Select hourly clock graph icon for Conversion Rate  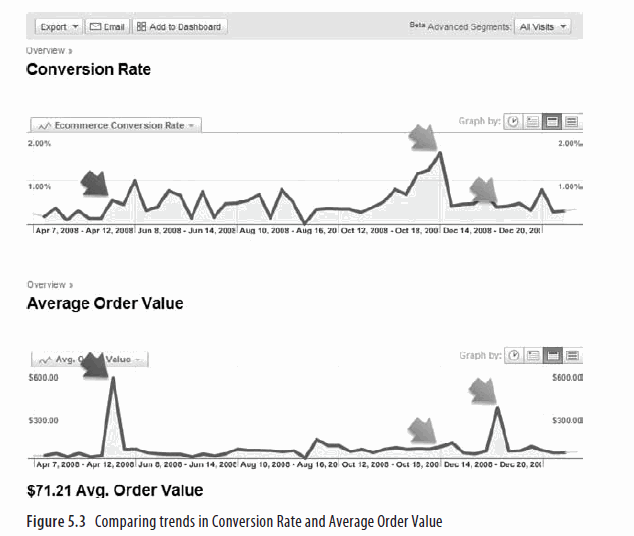pos(514,122)
